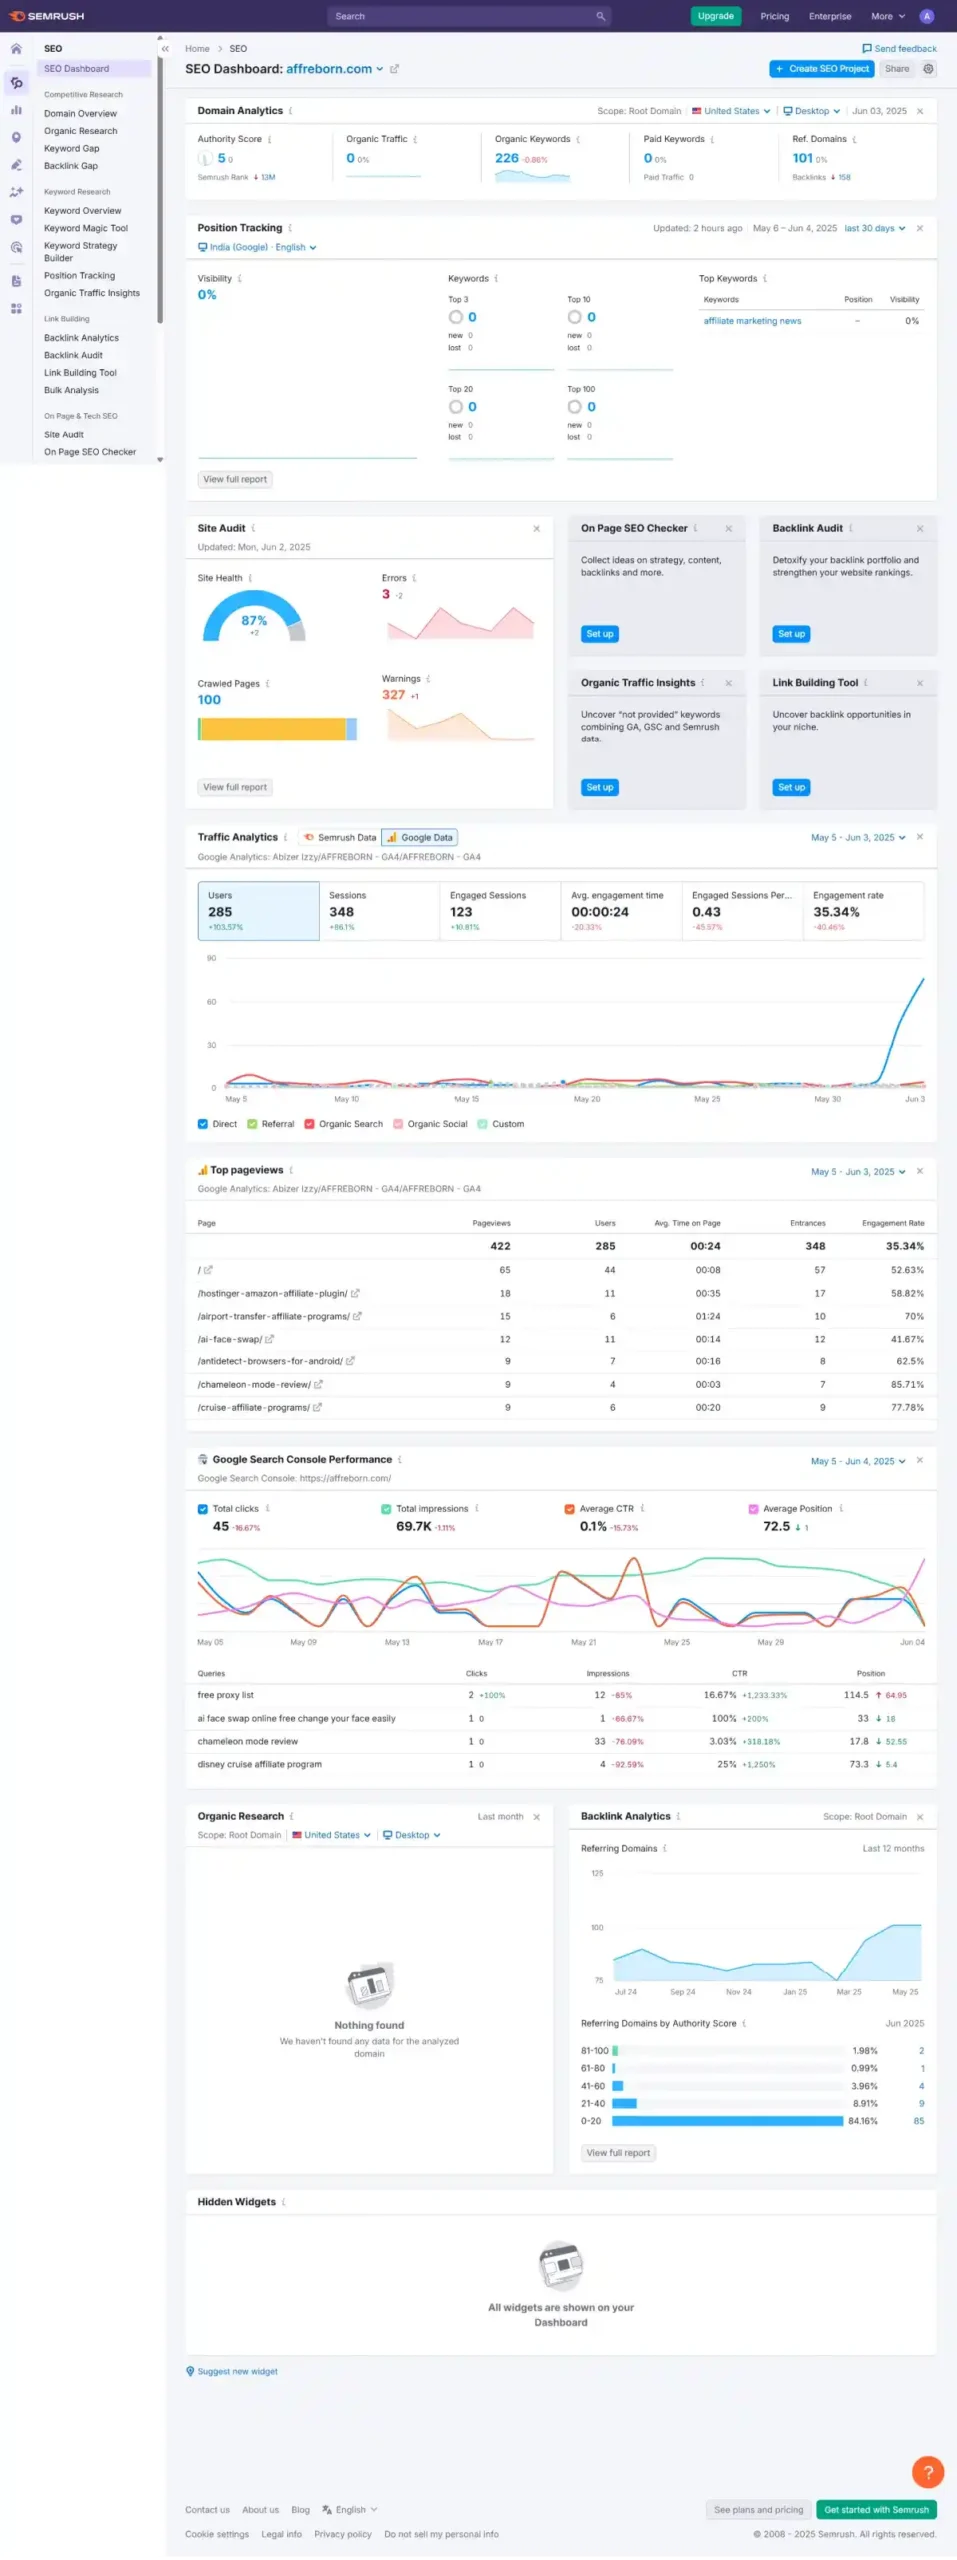Screen dimensions: 957x2560
Task: Open the orange help question button
Action: pyautogui.click(x=928, y=2471)
